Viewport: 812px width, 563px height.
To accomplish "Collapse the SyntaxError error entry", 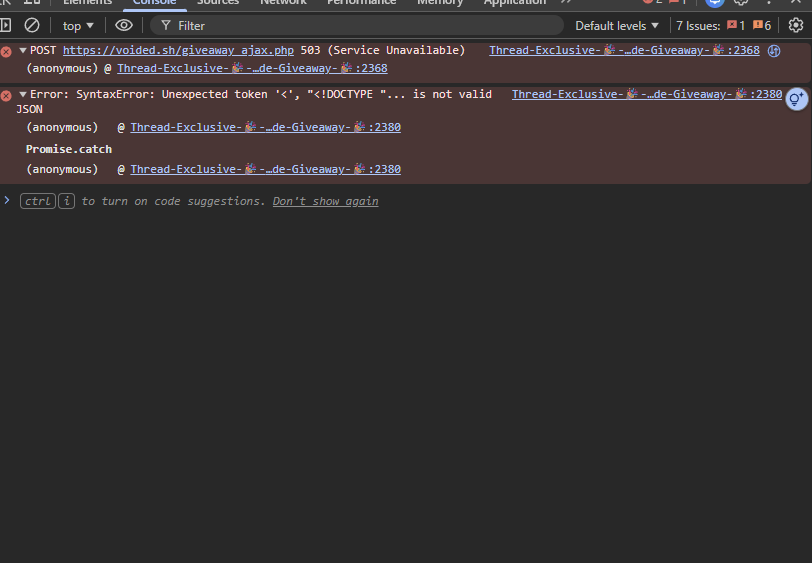I will [x=23, y=94].
